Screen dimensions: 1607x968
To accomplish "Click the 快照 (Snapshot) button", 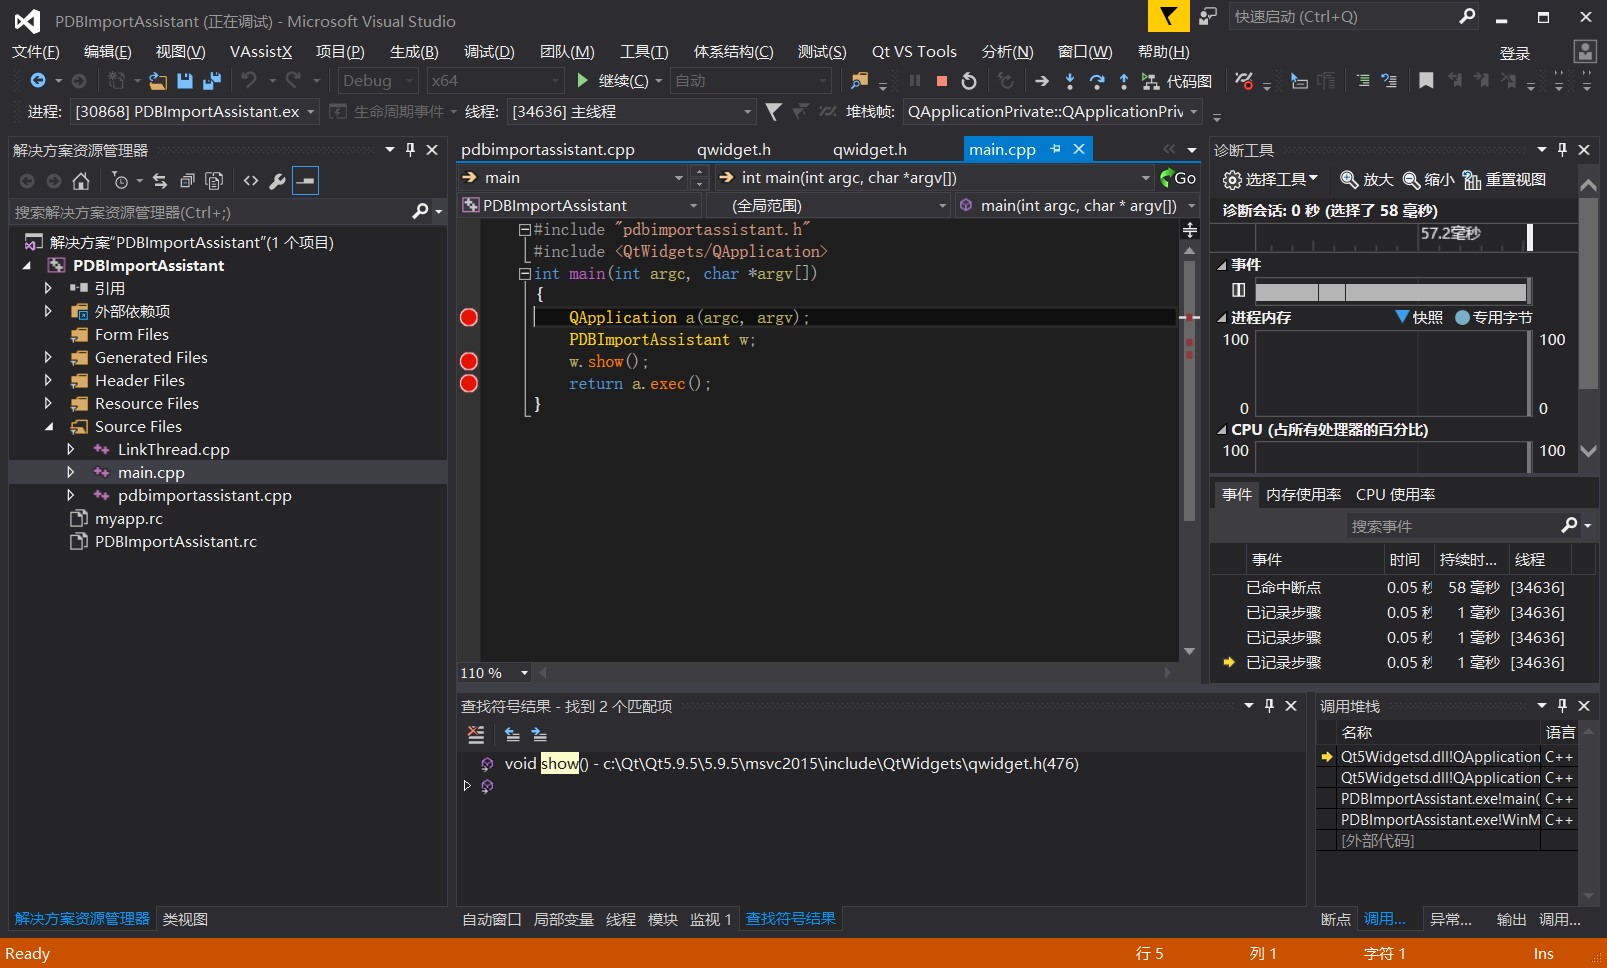I will [x=1419, y=317].
